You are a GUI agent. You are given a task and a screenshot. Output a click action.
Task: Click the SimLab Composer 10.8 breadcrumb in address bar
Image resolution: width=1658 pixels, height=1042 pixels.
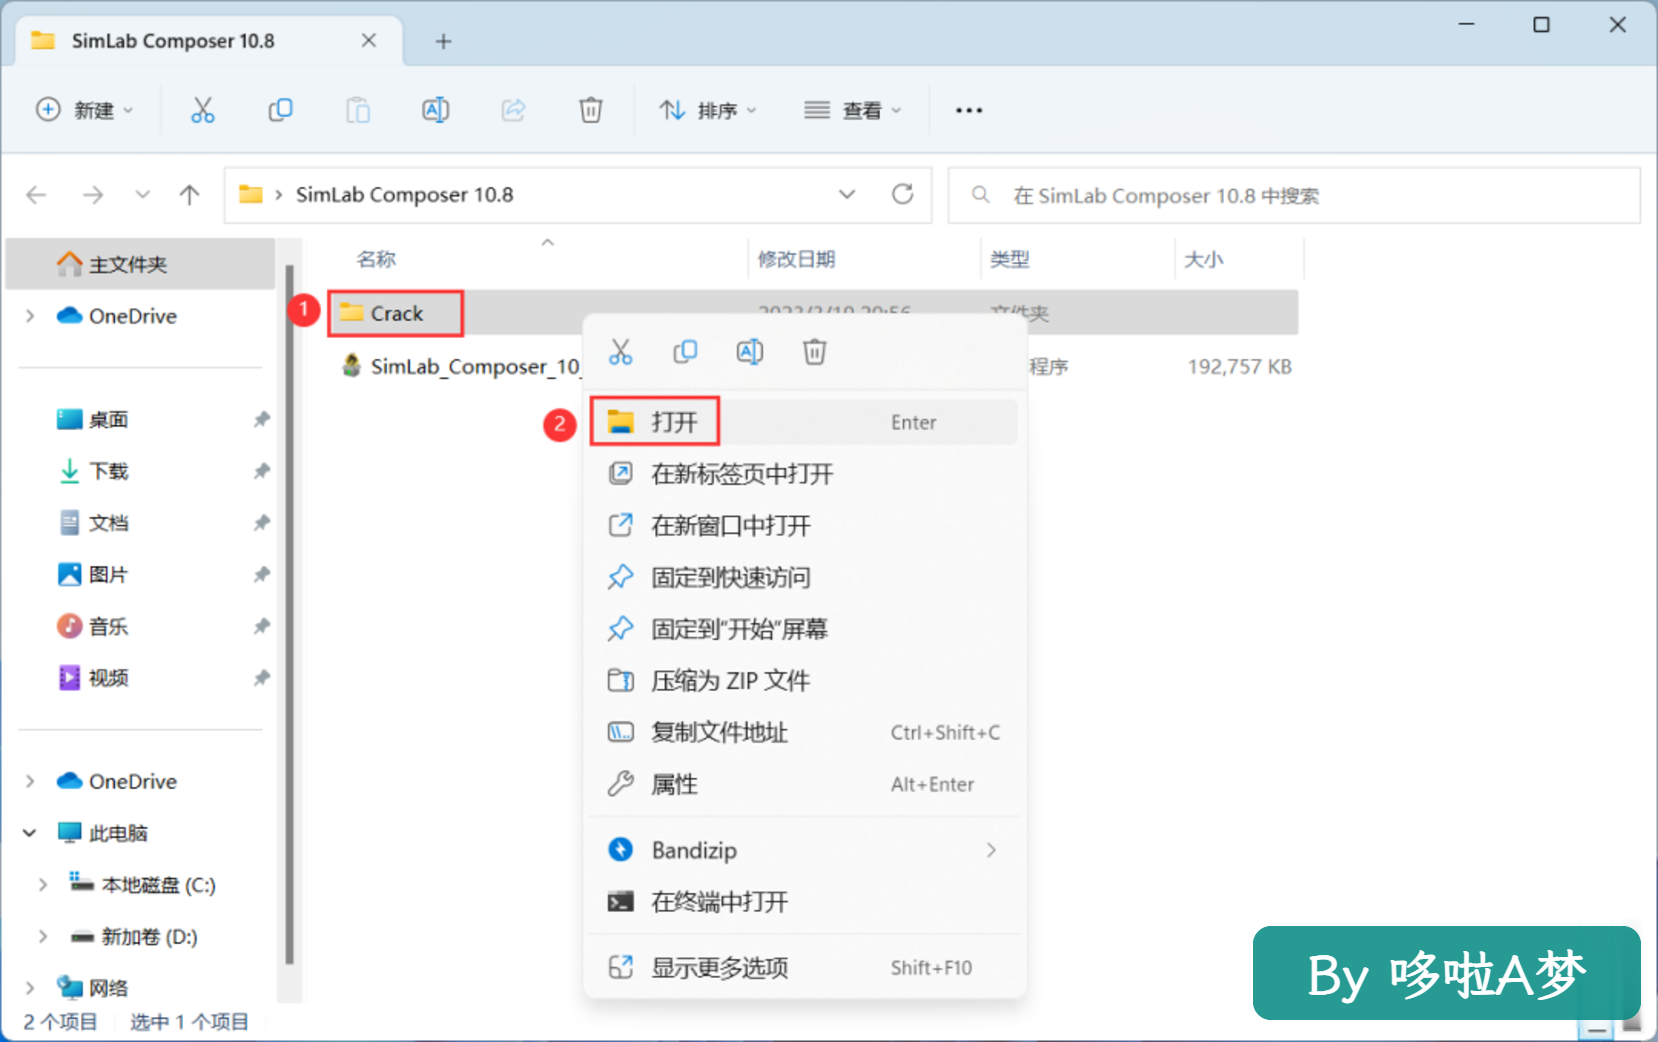tap(404, 194)
